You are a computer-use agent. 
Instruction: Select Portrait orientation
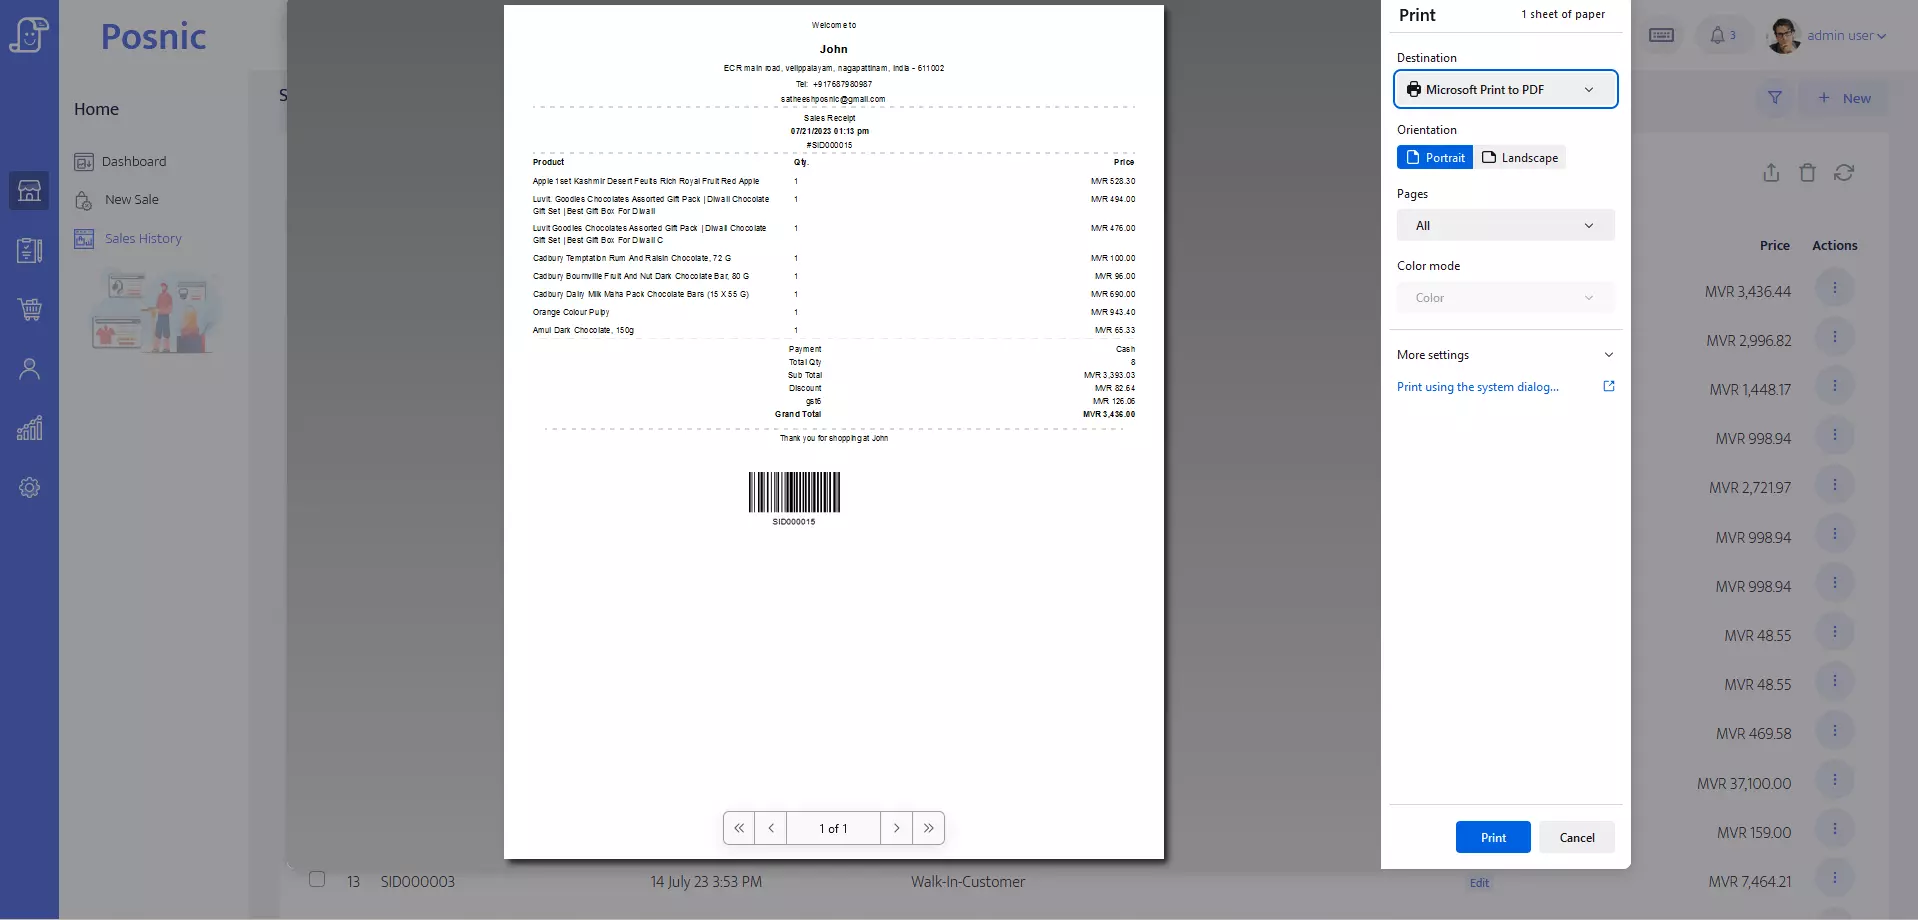tap(1434, 158)
